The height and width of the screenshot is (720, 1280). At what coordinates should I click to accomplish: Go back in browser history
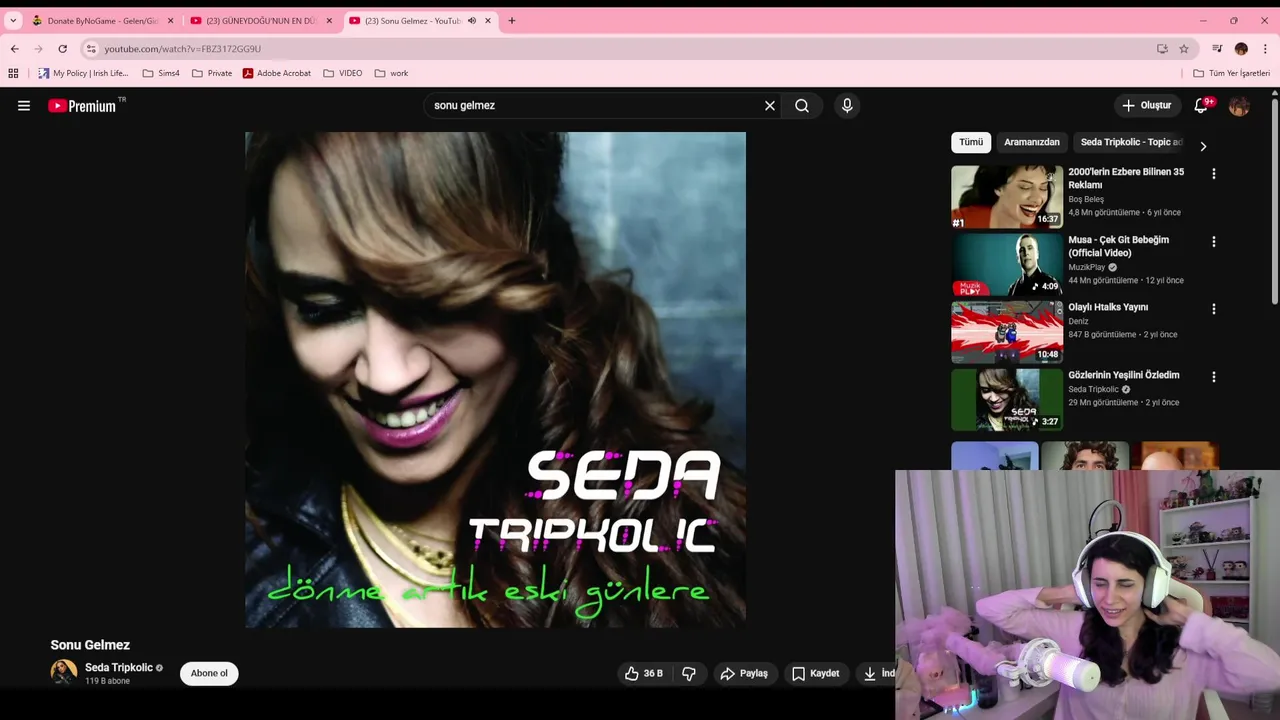point(14,48)
